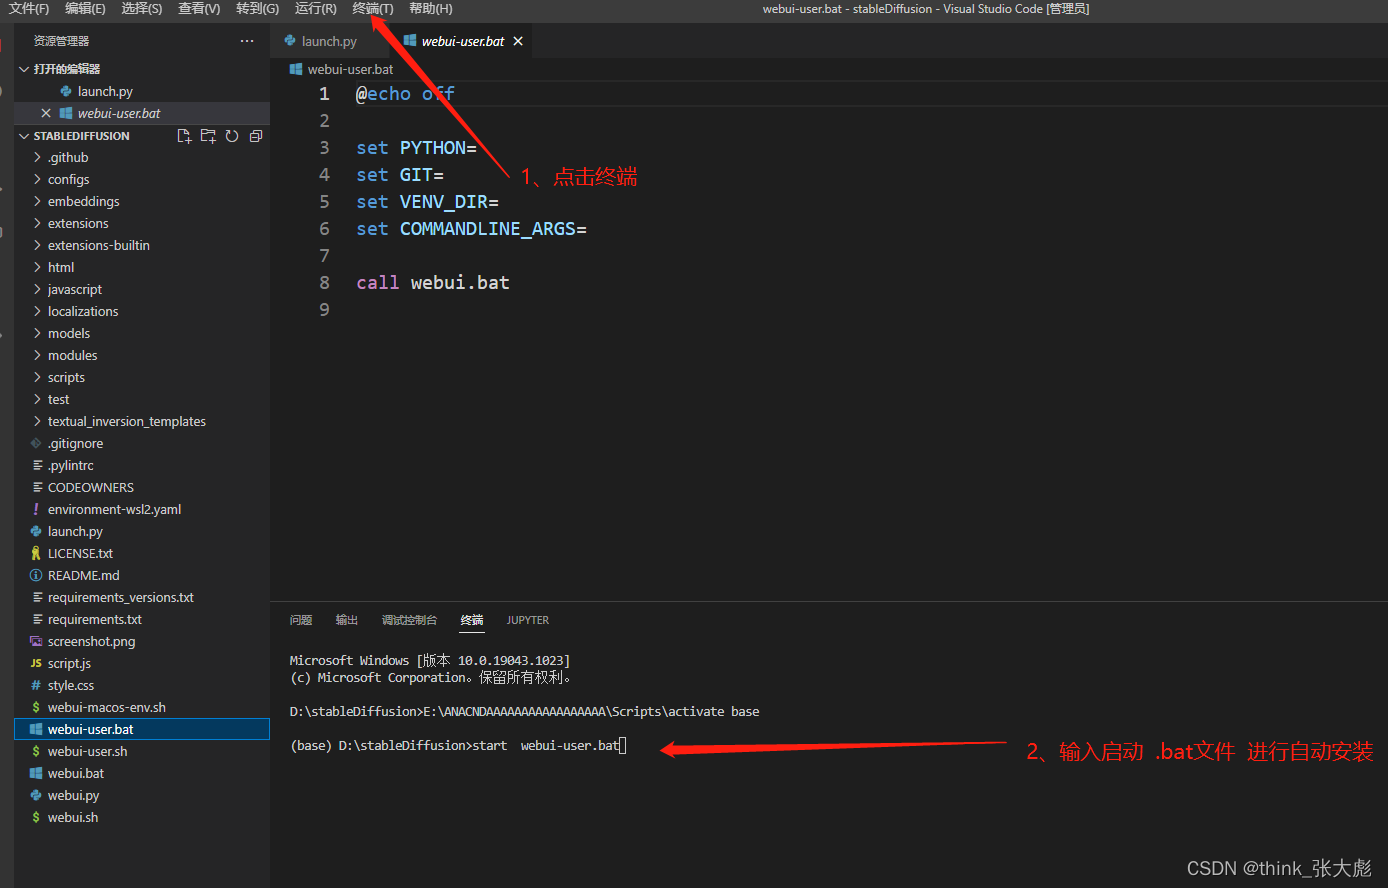Click terminal input line after start webui-user.bat

point(623,746)
